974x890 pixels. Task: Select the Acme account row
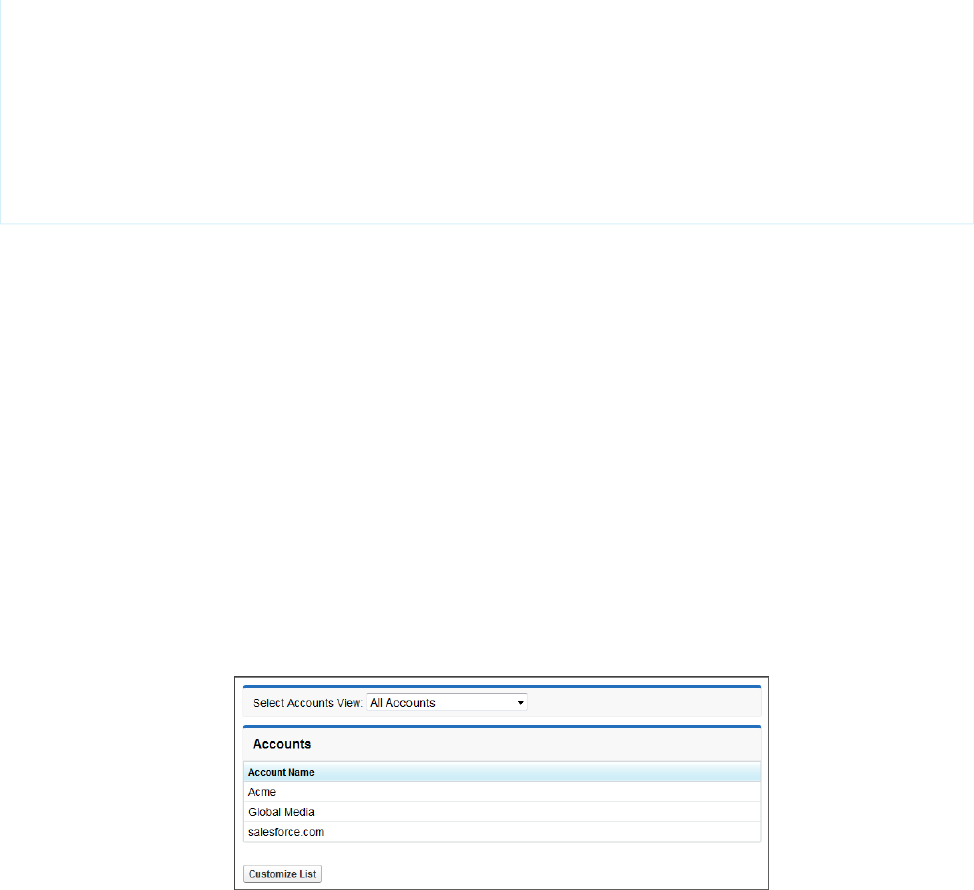[502, 792]
